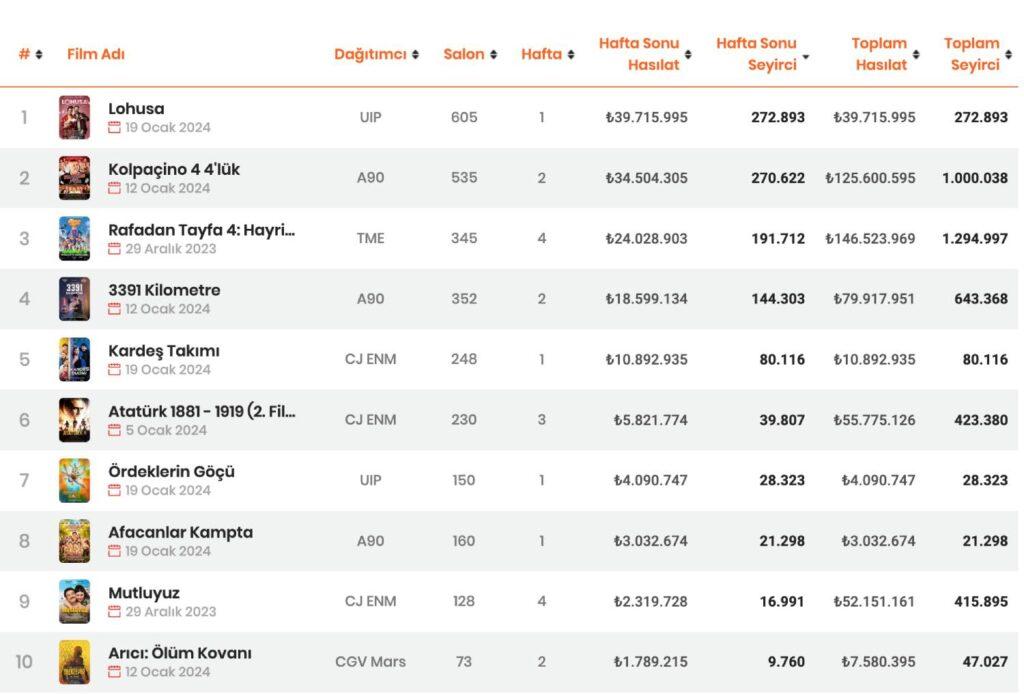1024x694 pixels.
Task: Sort by Hafta column header
Action: 547,54
